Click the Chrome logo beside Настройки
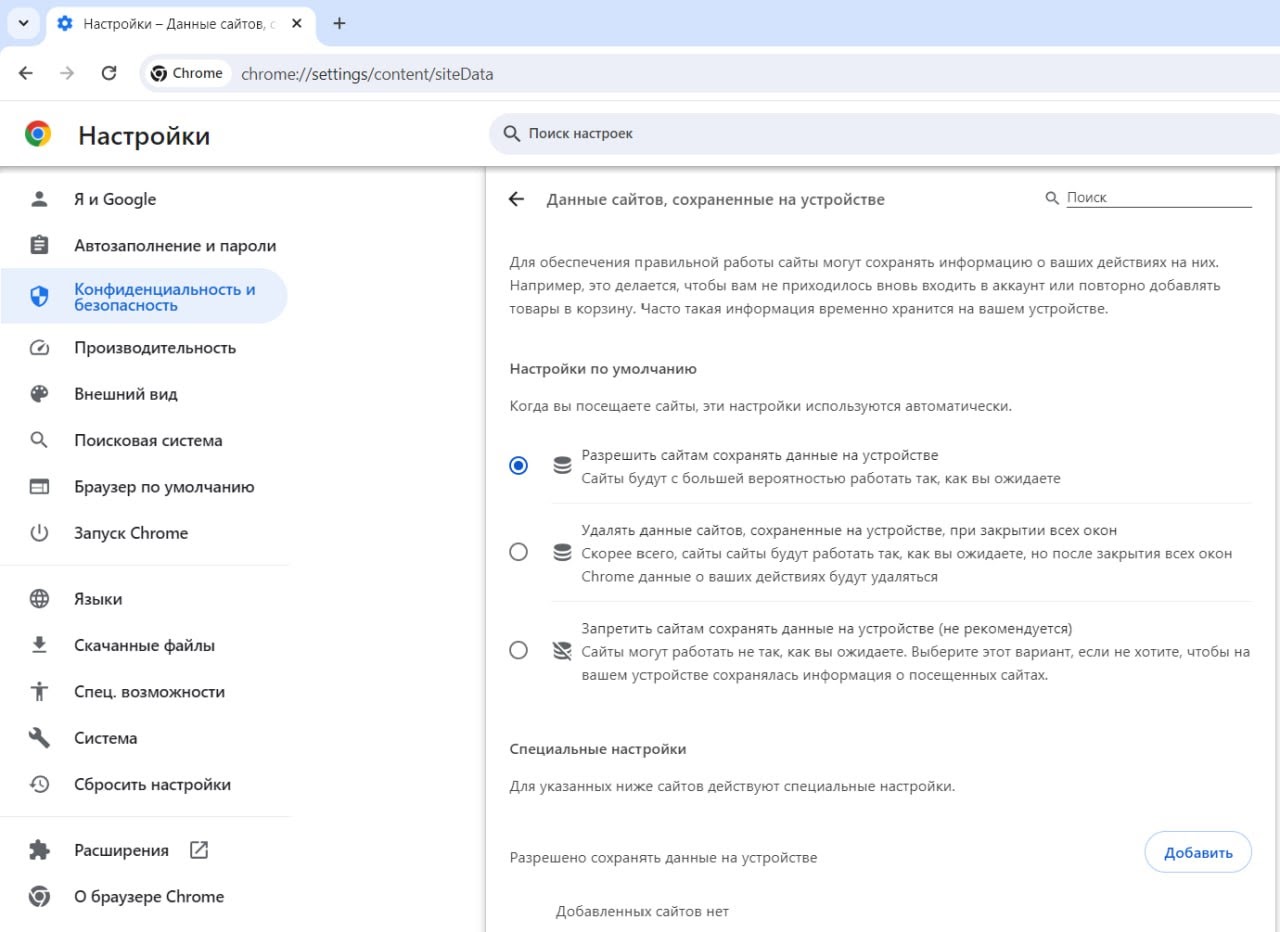1280x932 pixels. (x=38, y=134)
